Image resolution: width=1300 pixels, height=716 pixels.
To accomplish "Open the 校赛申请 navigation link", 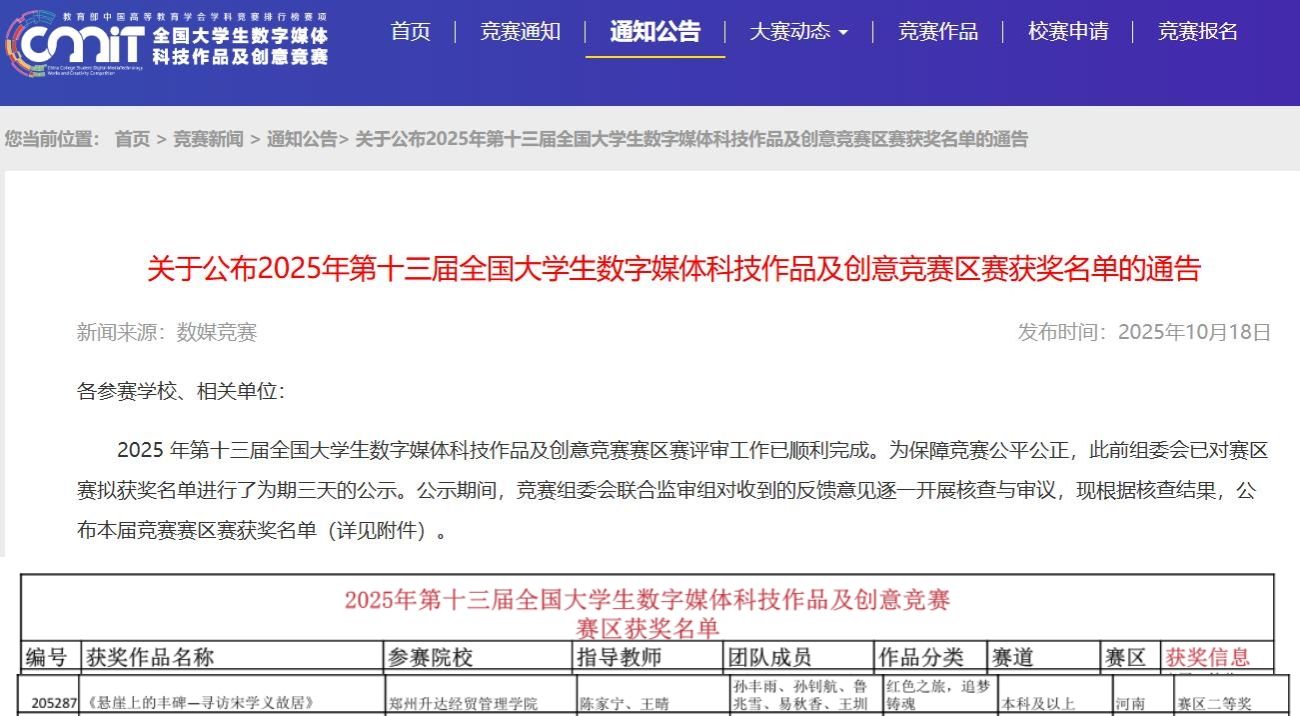I will tap(1068, 32).
